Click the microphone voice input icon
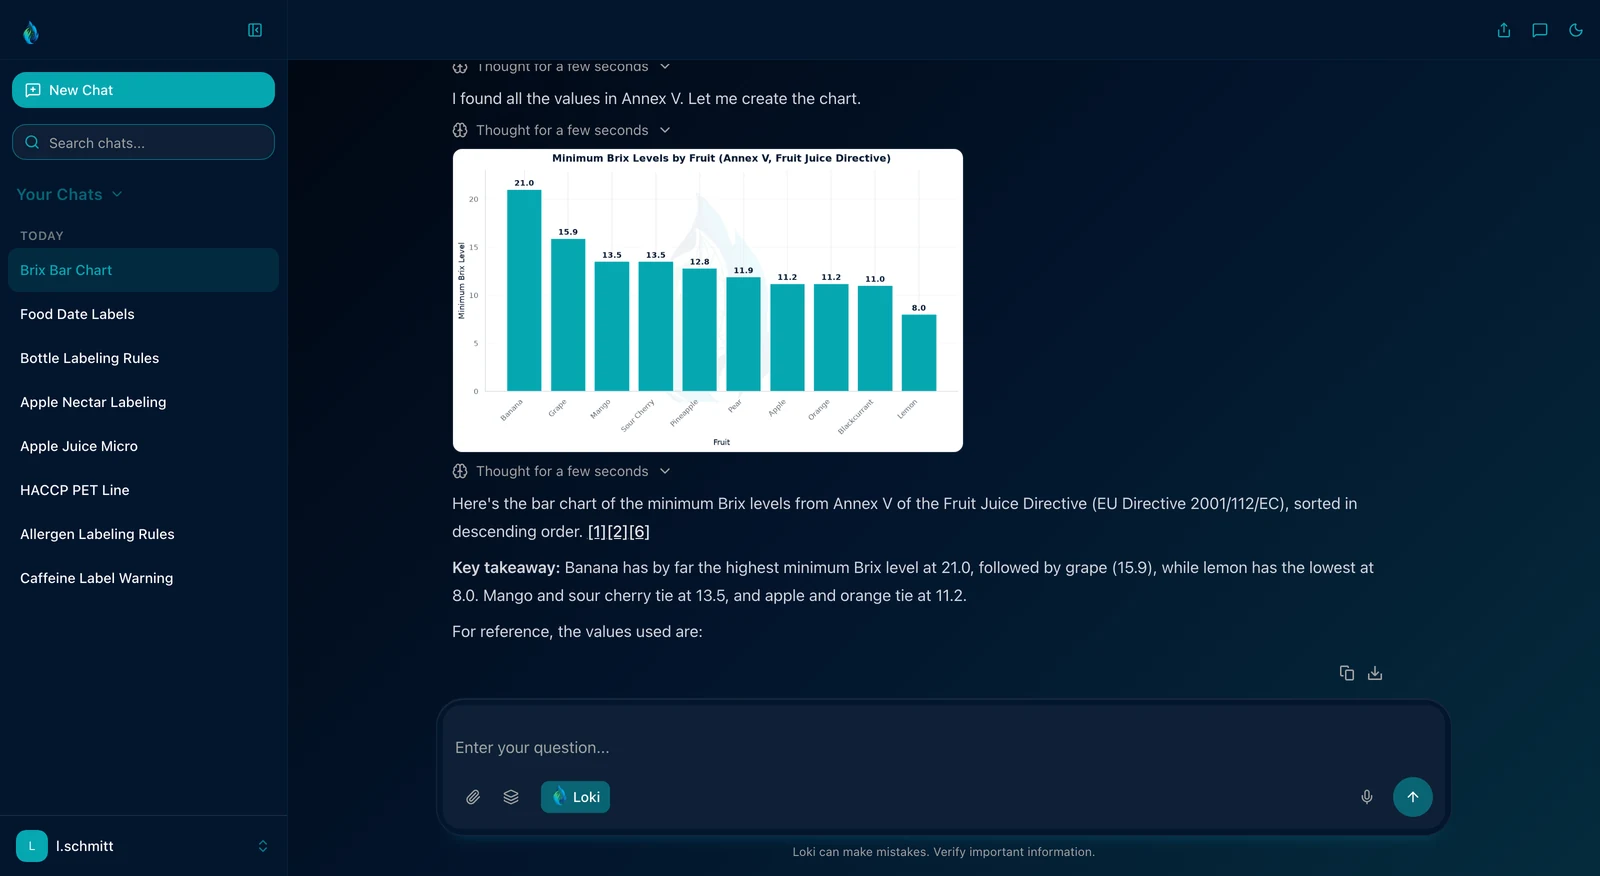Image resolution: width=1600 pixels, height=876 pixels. 1367,797
